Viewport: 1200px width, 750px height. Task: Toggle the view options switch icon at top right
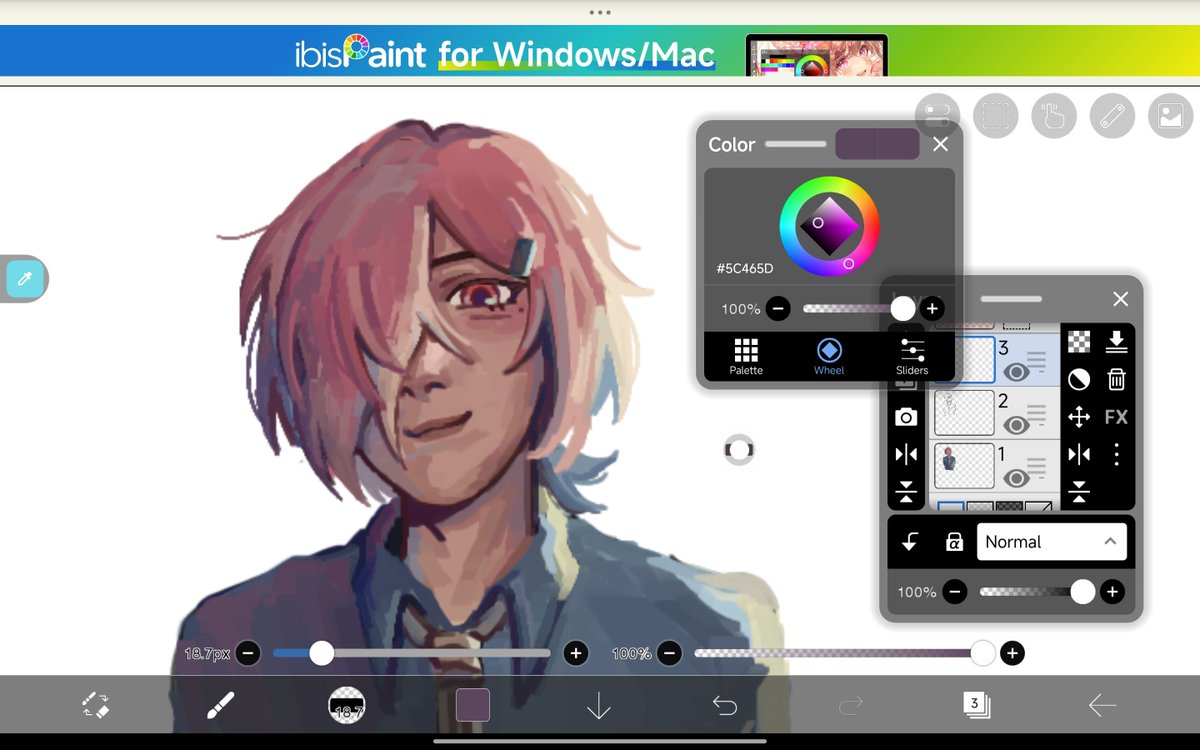point(937,116)
